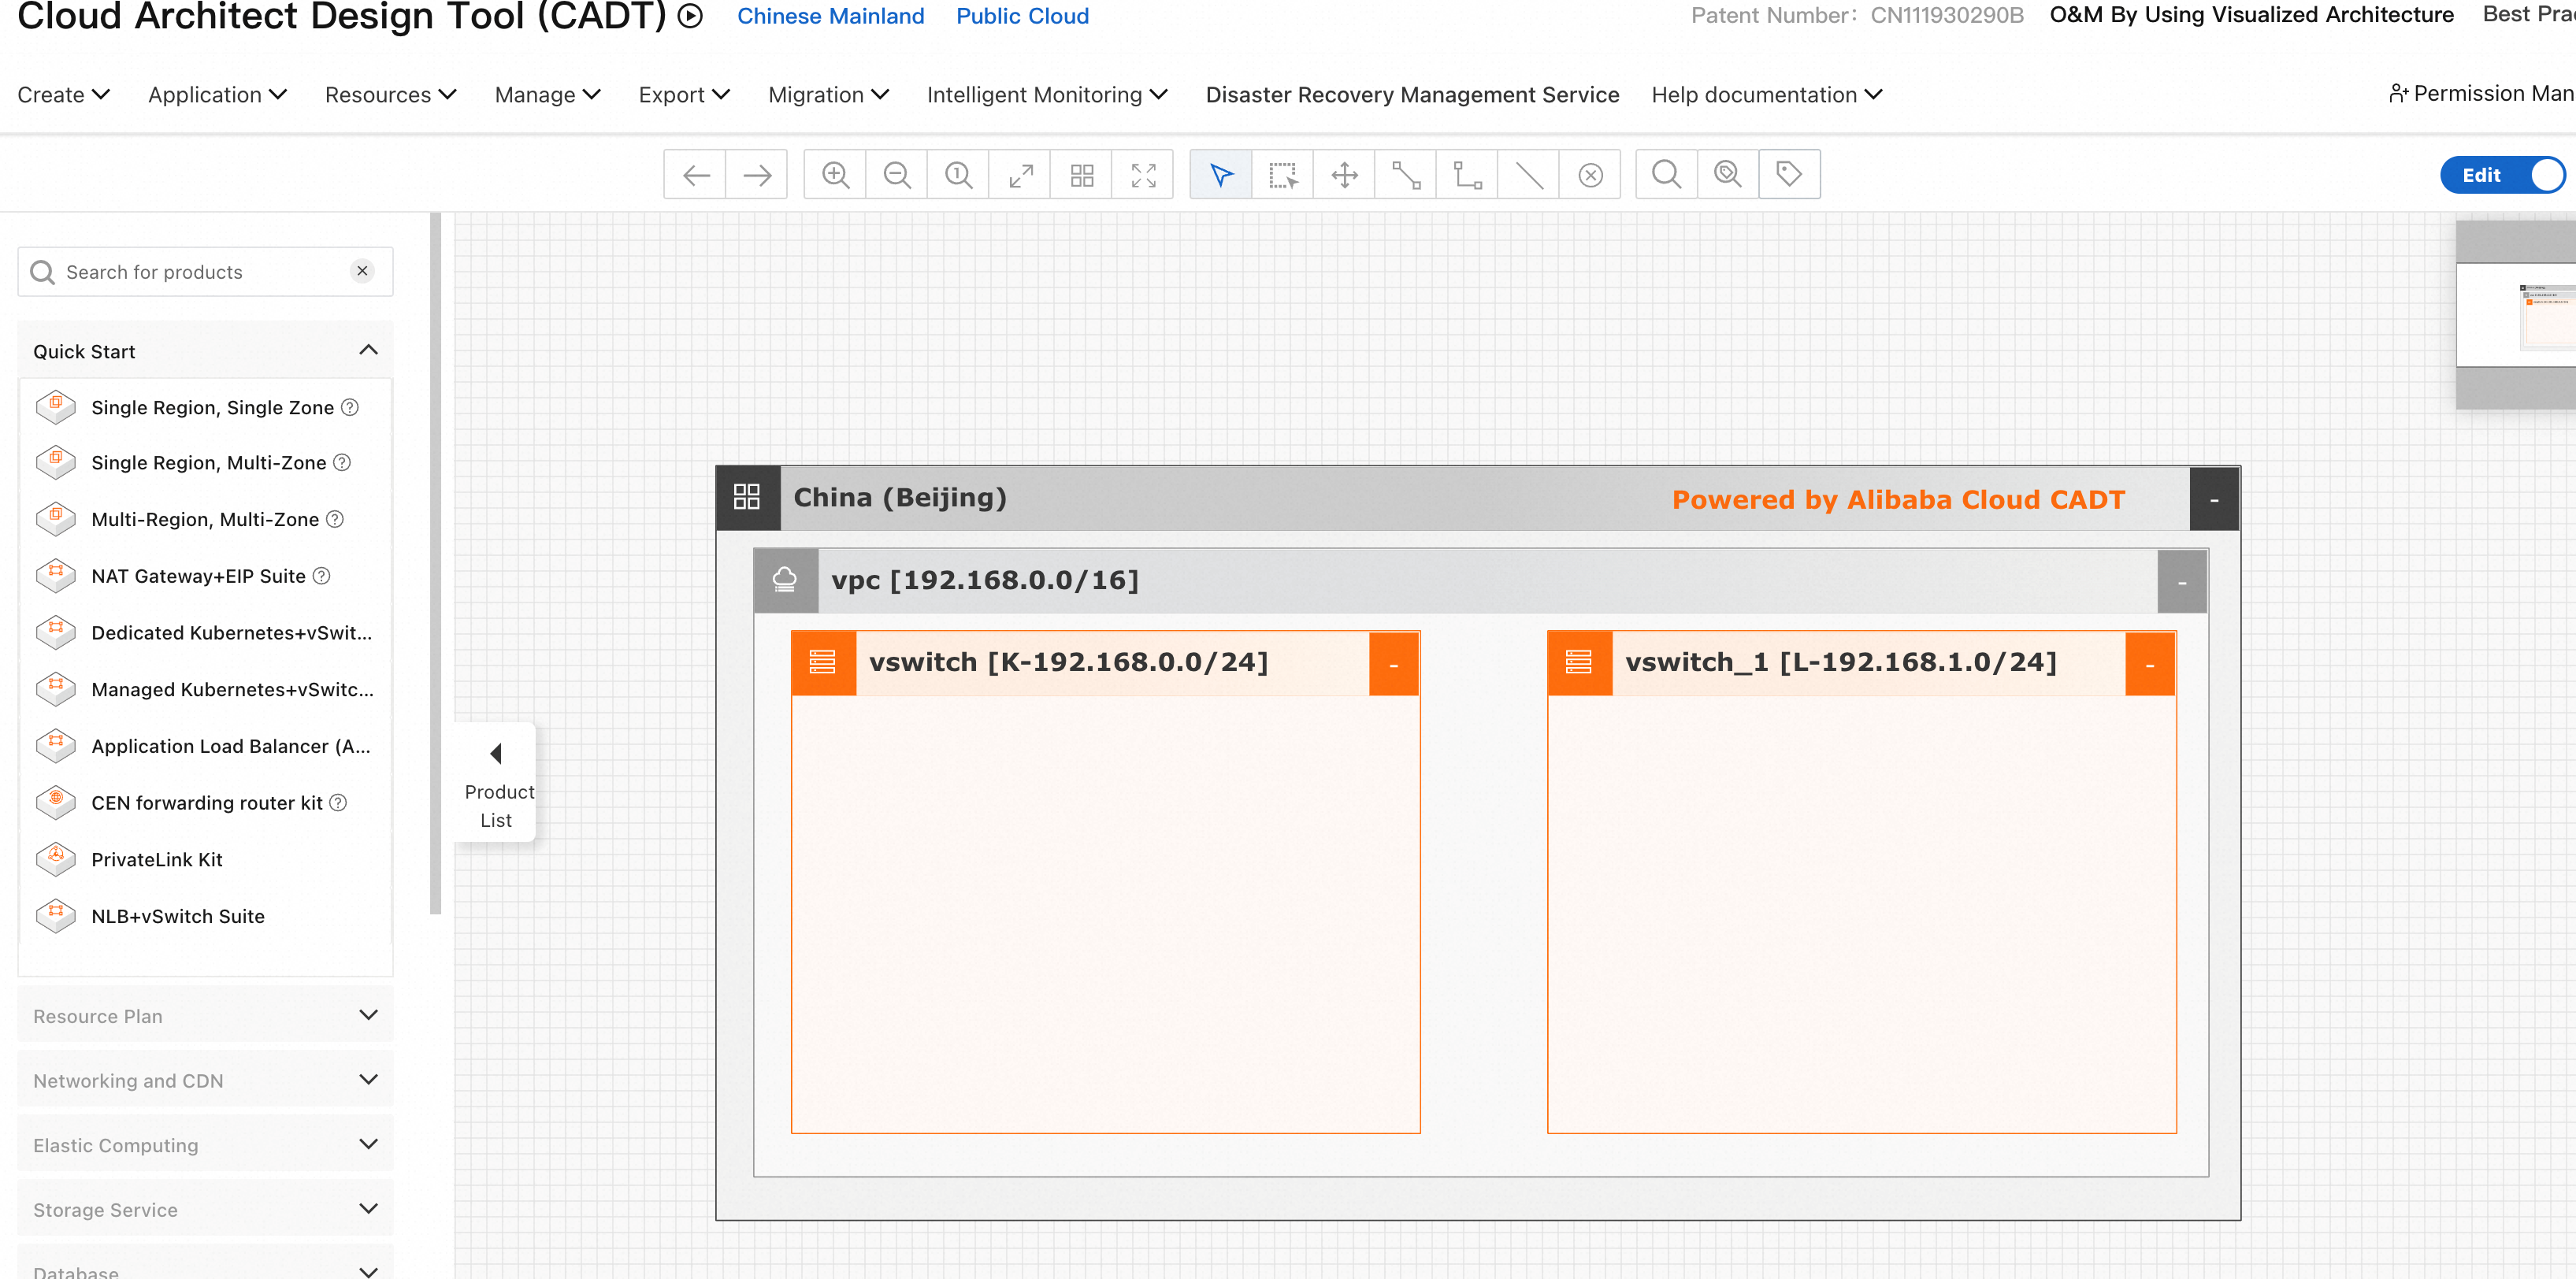Viewport: 2576px width, 1279px height.
Task: Collapse the vpc 192.168.0.0/16 container
Action: tap(2182, 581)
